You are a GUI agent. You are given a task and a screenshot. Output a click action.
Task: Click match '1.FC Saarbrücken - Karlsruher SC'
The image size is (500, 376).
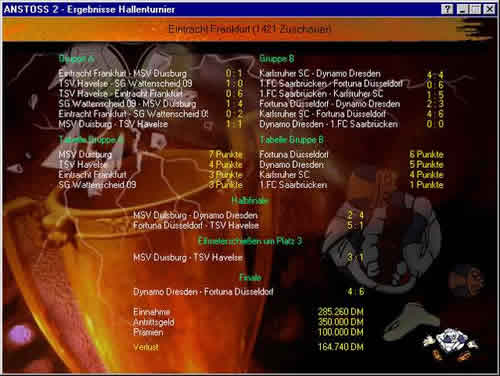pos(321,93)
